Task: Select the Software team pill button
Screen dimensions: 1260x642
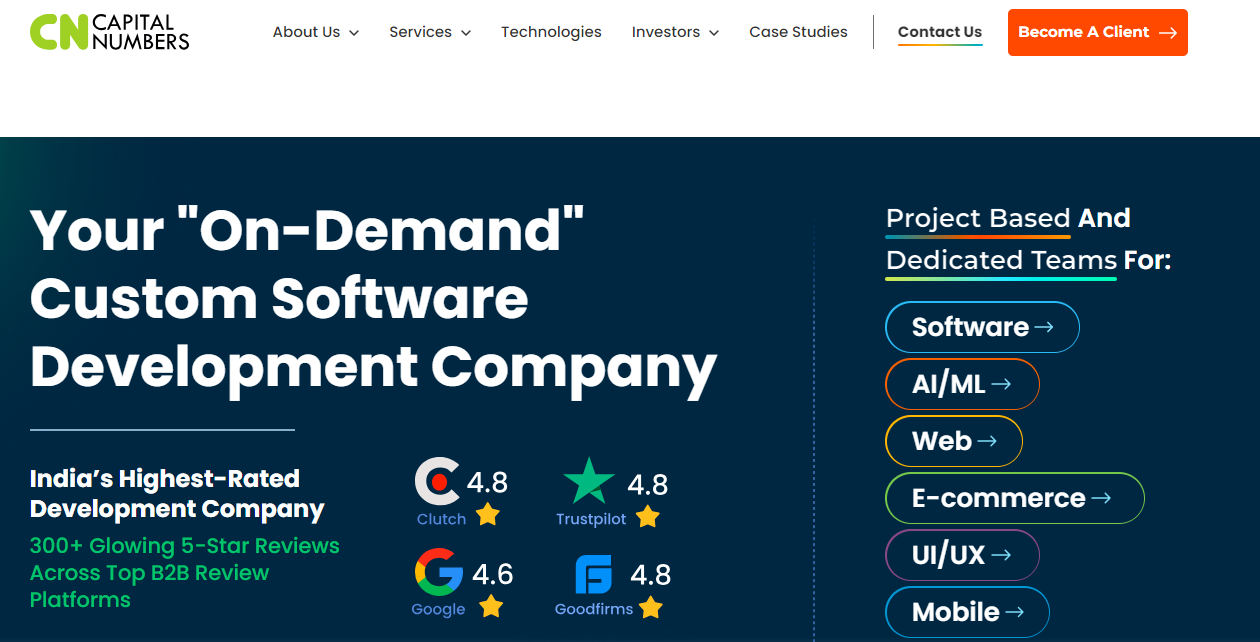Action: point(982,327)
